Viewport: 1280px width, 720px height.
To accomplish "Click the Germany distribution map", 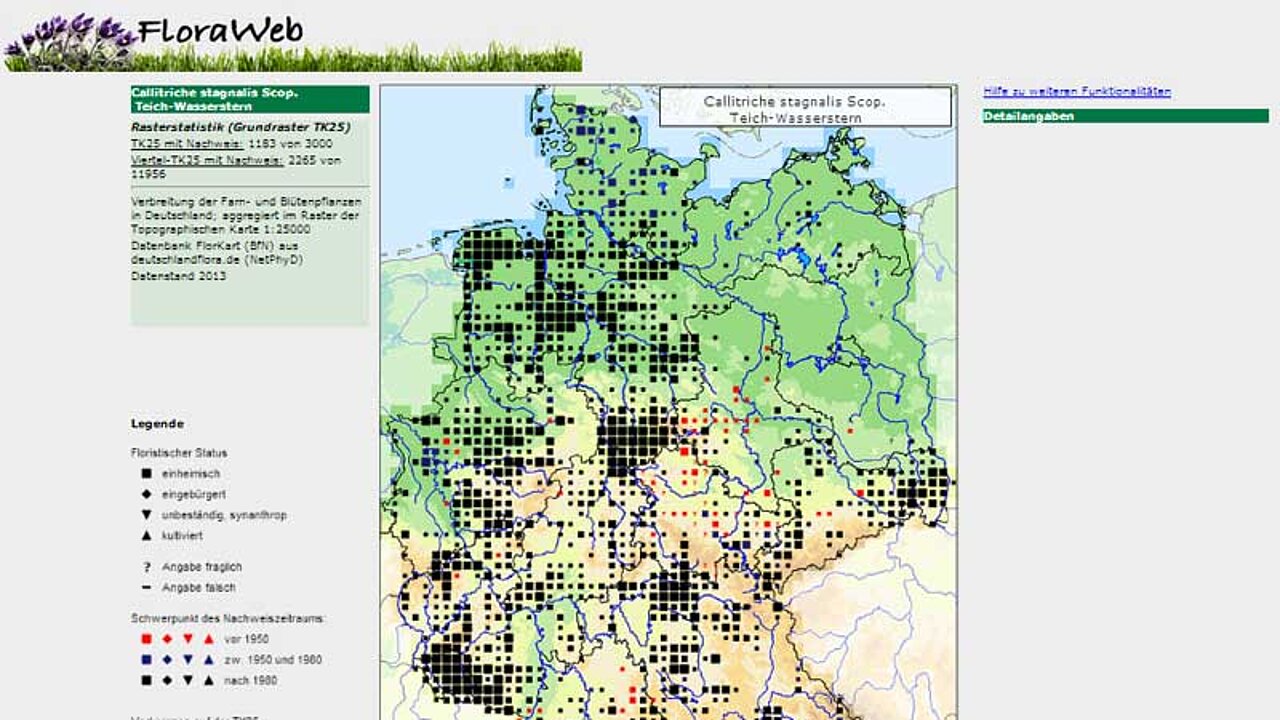I will click(668, 402).
